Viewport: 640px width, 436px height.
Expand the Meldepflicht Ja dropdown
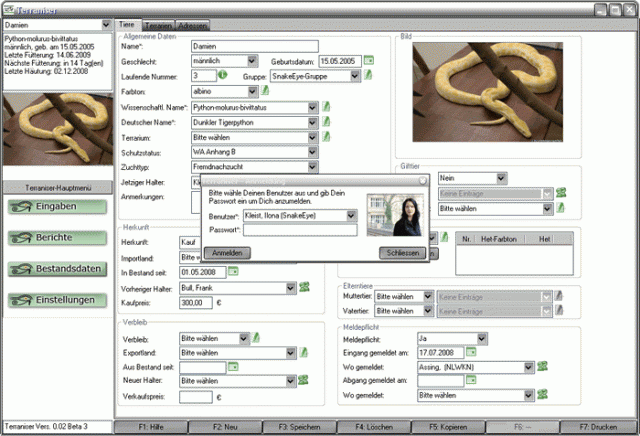482,338
